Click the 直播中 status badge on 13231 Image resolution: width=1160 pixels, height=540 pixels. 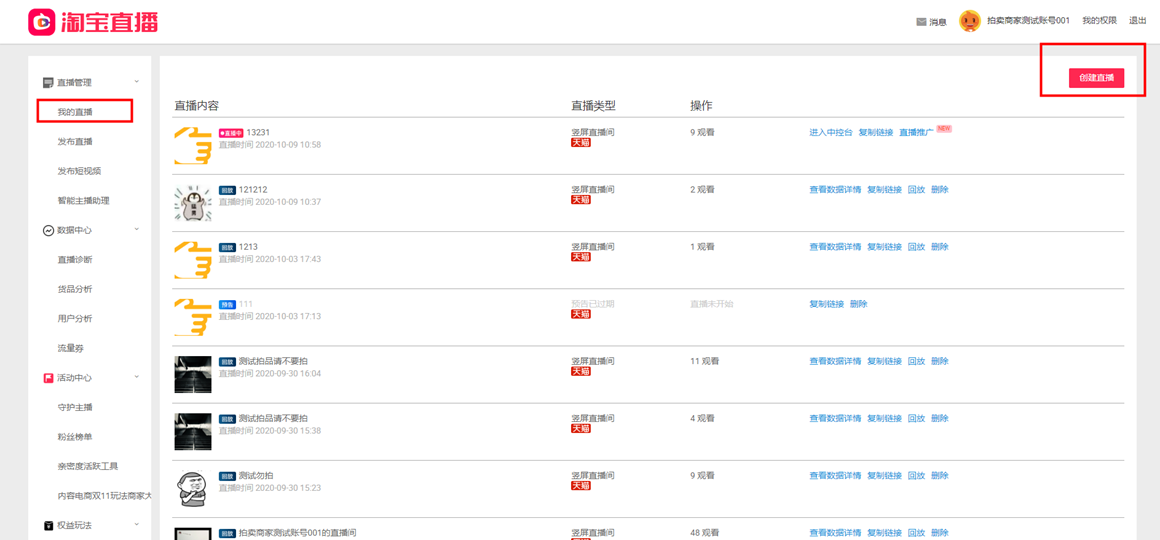(x=231, y=132)
